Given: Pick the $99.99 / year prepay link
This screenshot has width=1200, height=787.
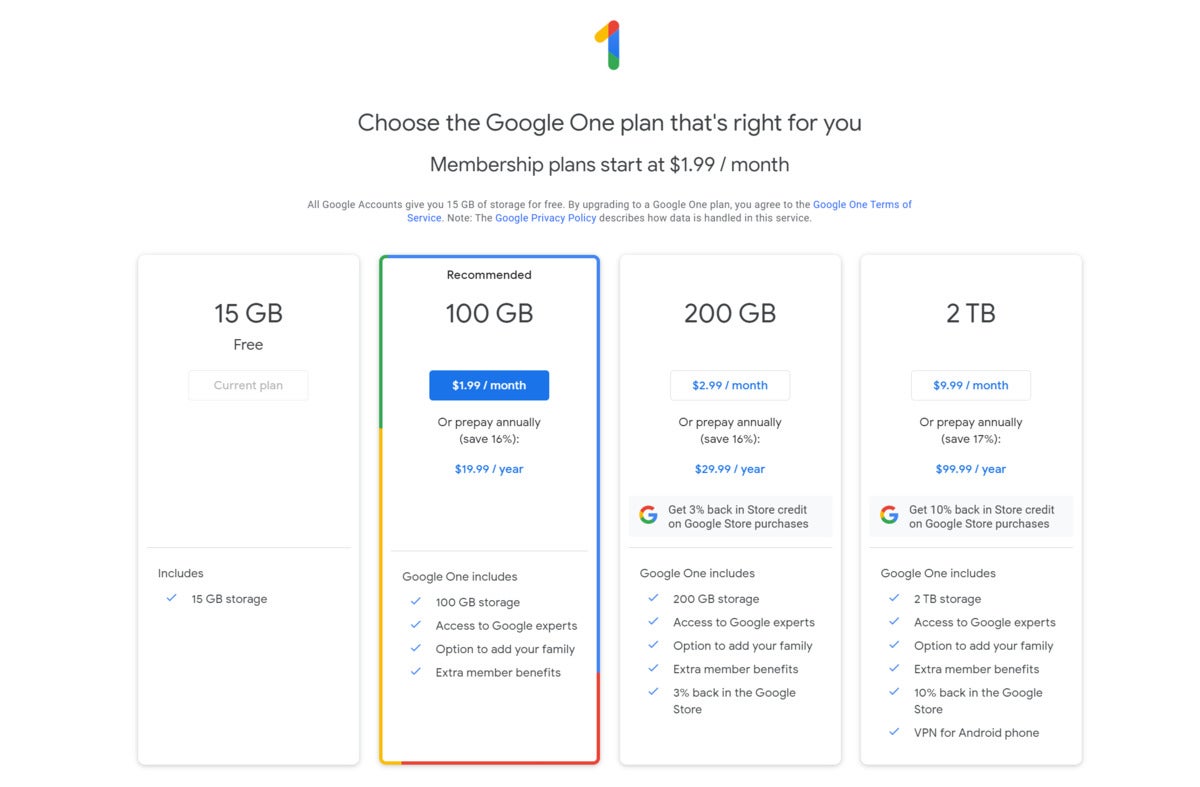Looking at the screenshot, I should [971, 469].
